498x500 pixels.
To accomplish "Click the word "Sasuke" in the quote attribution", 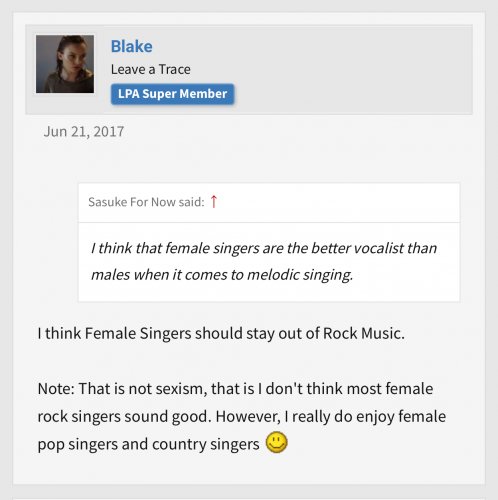I will pyautogui.click(x=107, y=202).
